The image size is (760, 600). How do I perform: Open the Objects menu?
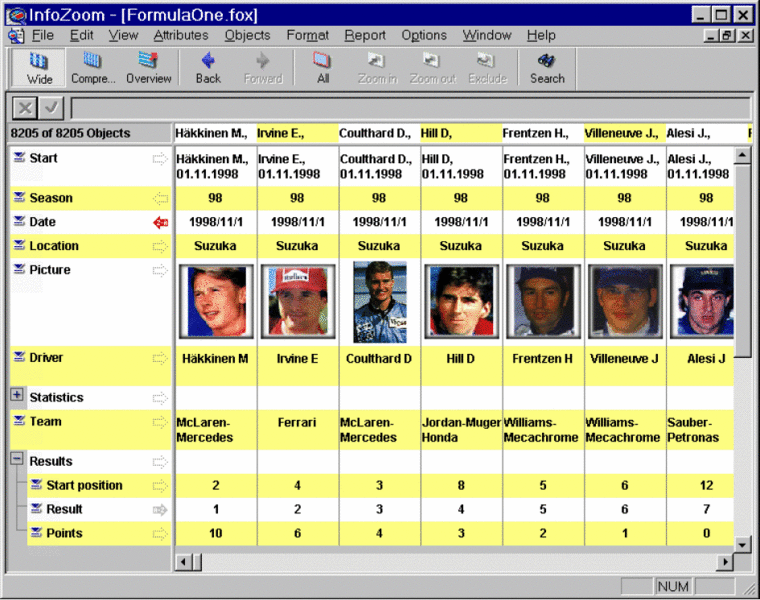click(247, 35)
